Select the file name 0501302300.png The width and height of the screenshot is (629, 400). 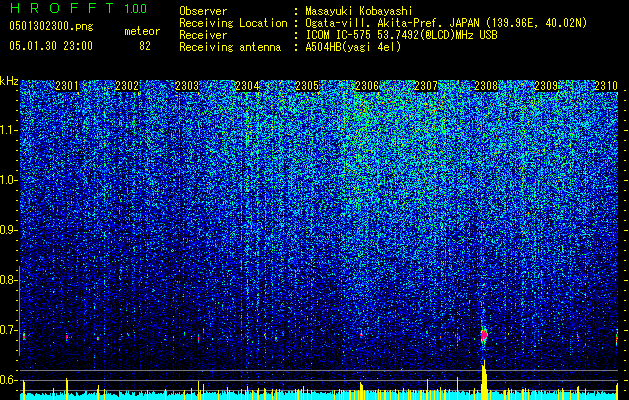click(x=51, y=27)
